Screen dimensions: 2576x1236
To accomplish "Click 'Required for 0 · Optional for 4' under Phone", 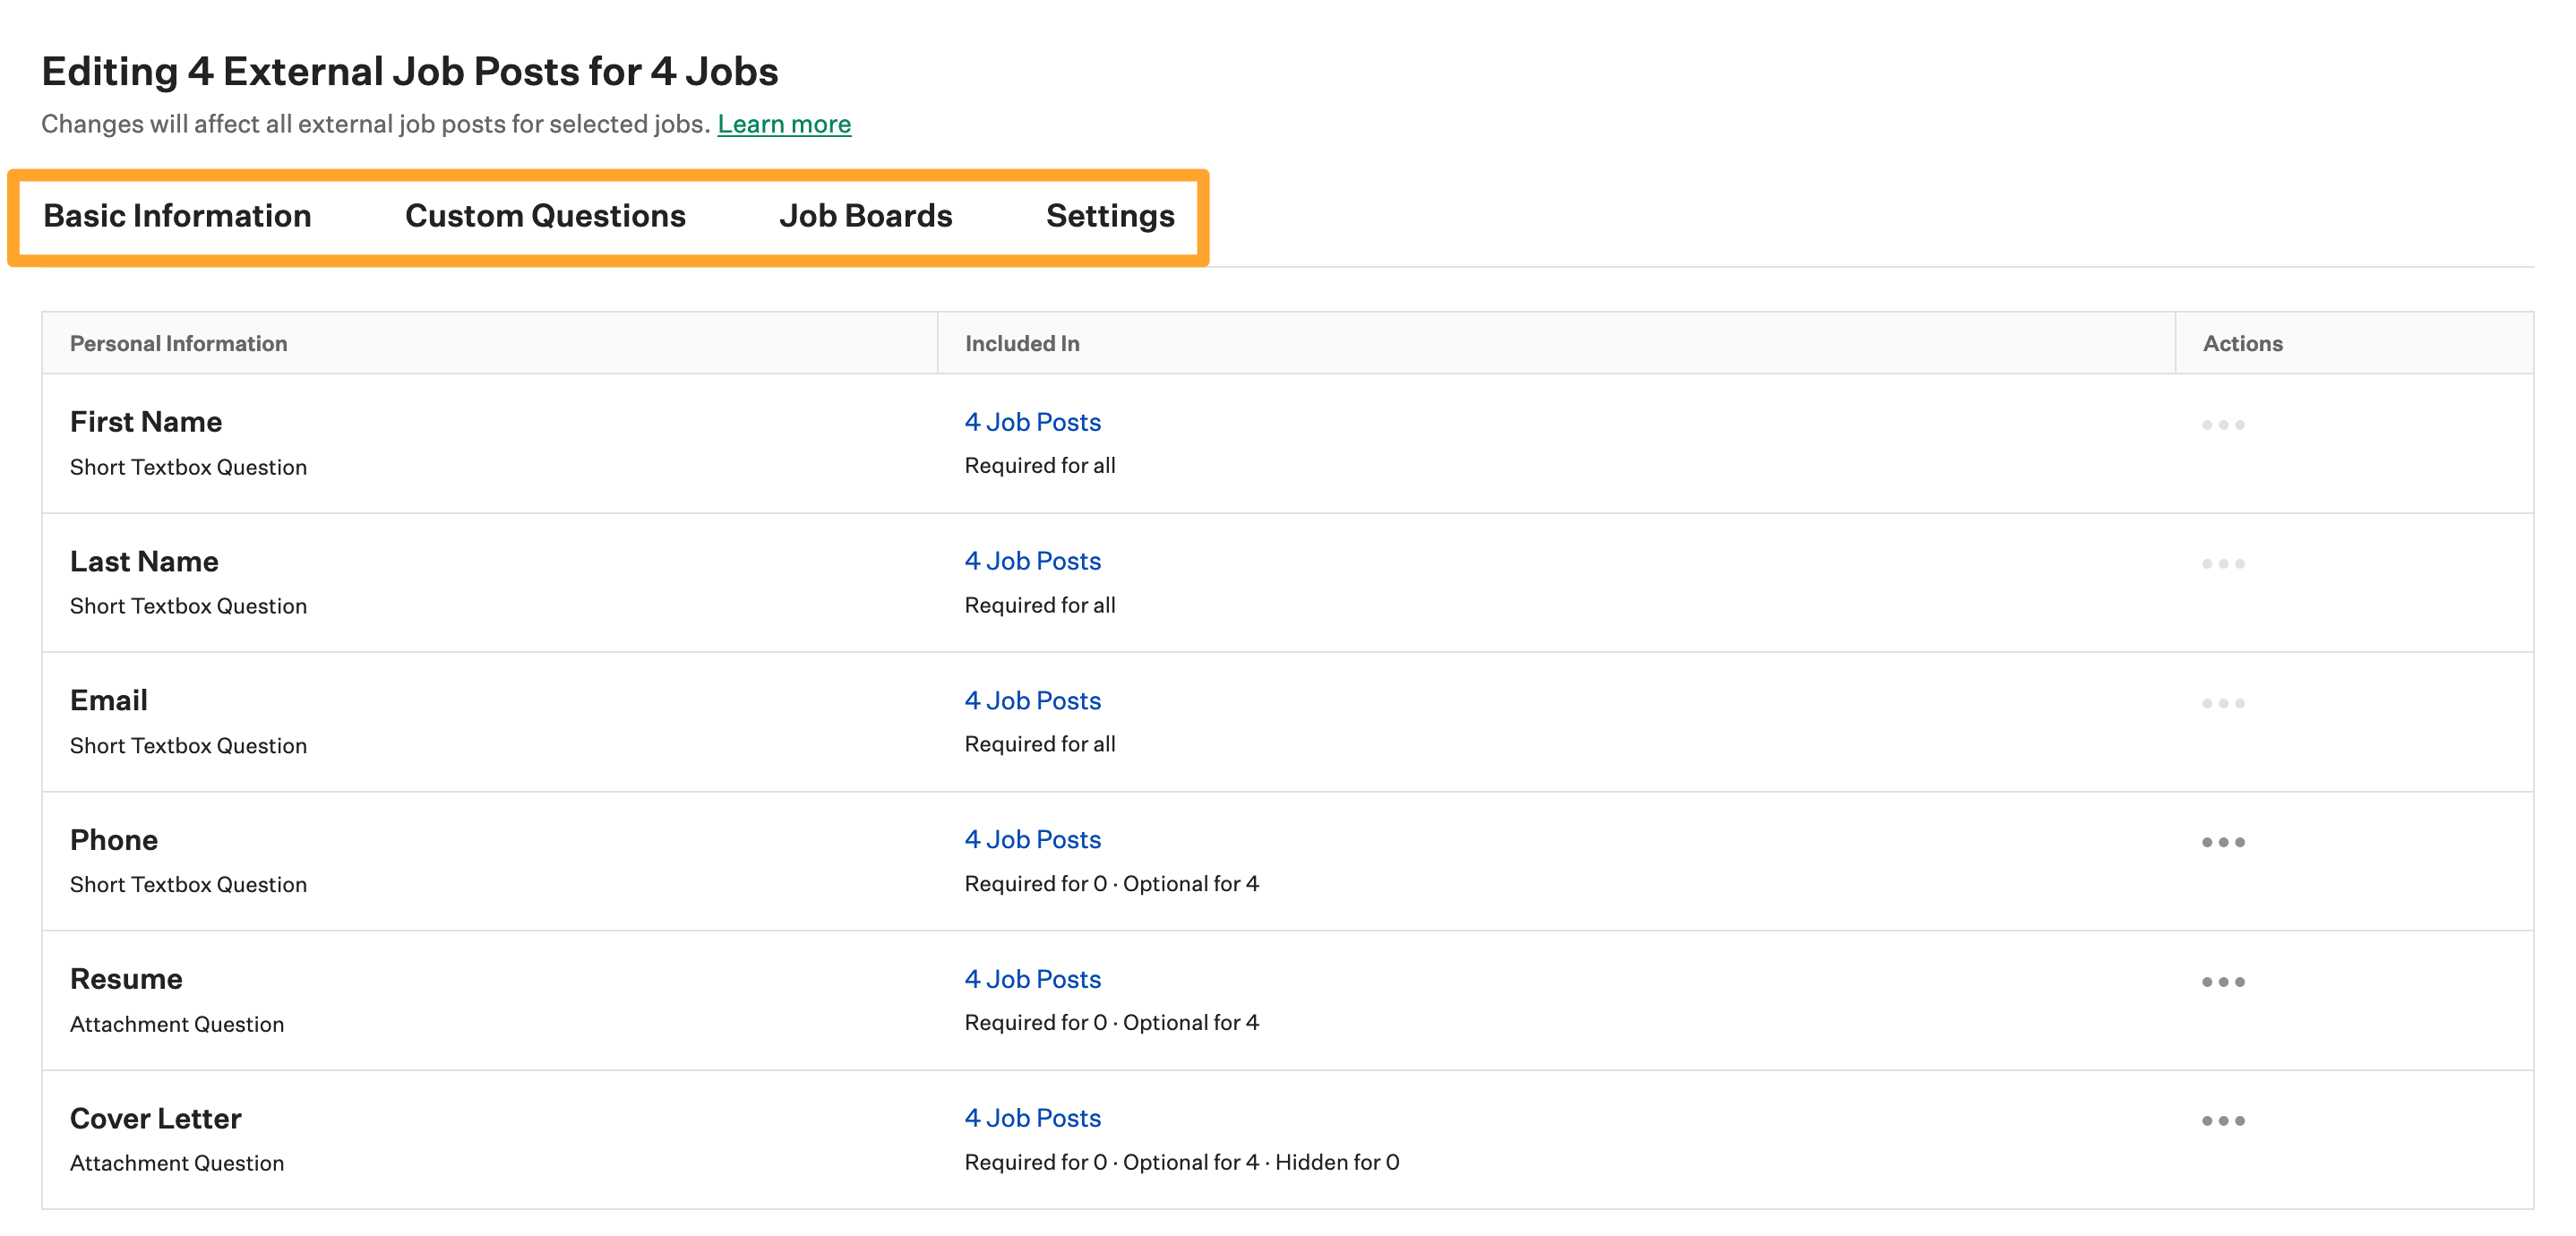I will pos(1111,883).
